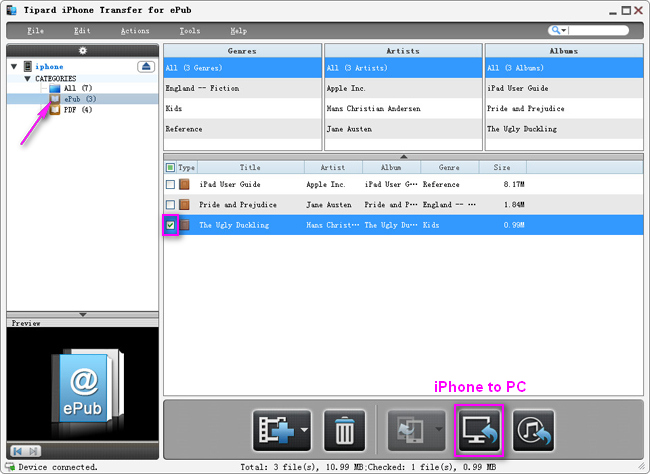The height and width of the screenshot is (474, 650).
Task: Select Jane Austen in Artists list
Action: pos(403,129)
